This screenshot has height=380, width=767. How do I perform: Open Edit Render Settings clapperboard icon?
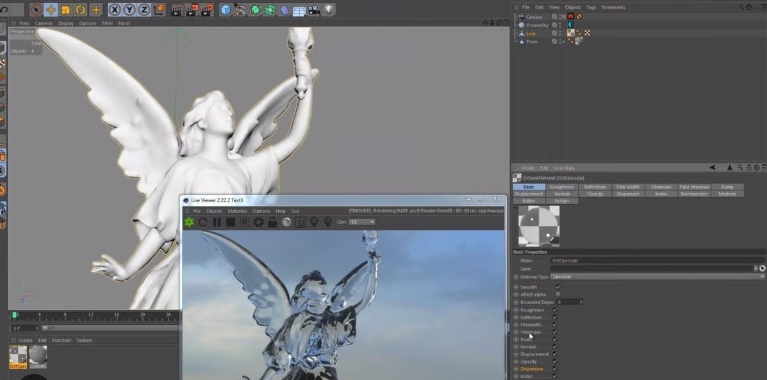[x=207, y=10]
